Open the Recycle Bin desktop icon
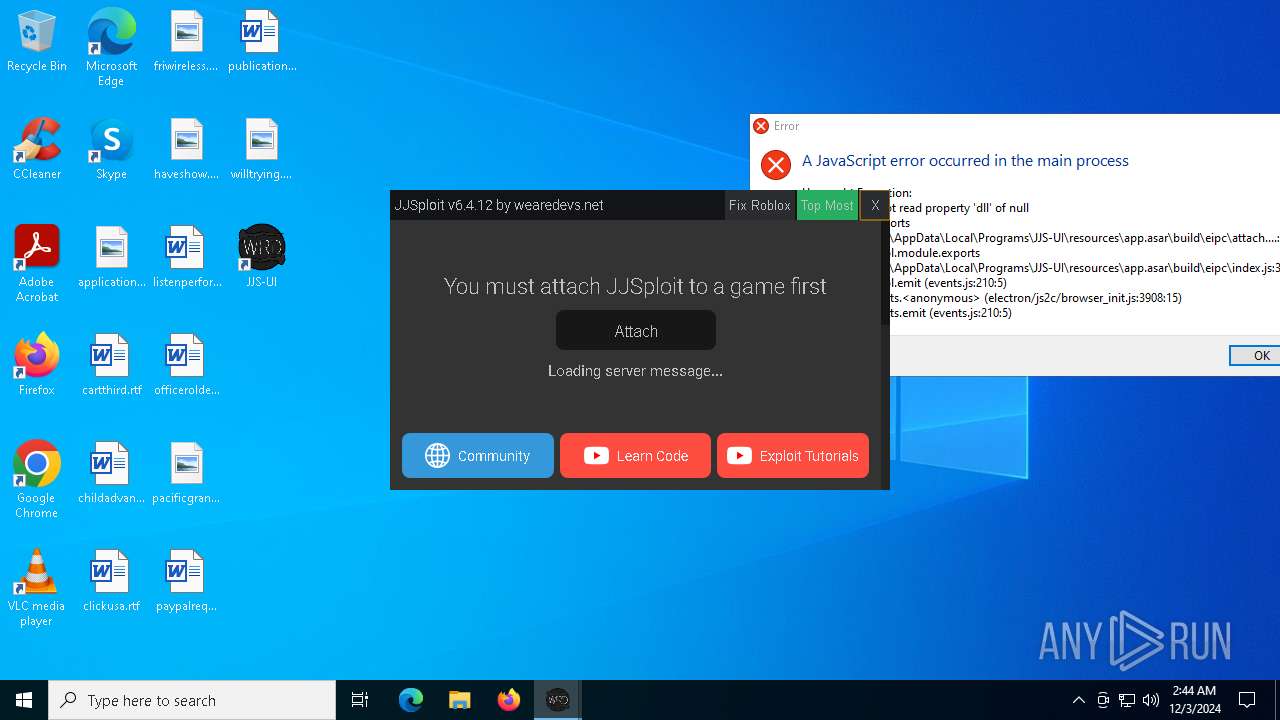 click(x=37, y=42)
